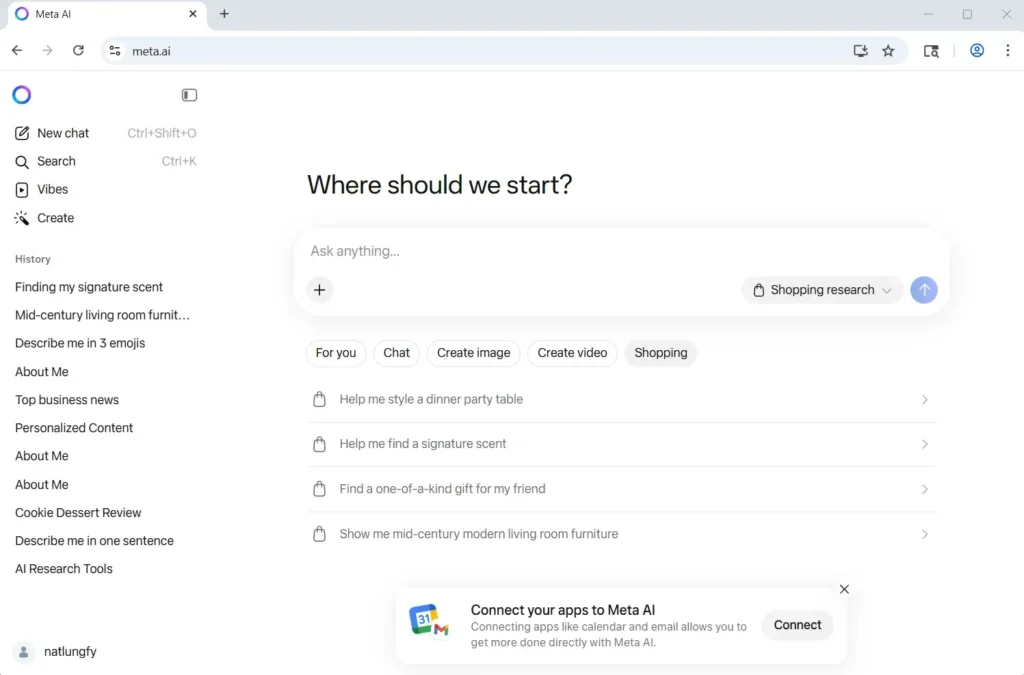The height and width of the screenshot is (675, 1024).
Task: Toggle the Shopping mode chip
Action: click(x=660, y=353)
